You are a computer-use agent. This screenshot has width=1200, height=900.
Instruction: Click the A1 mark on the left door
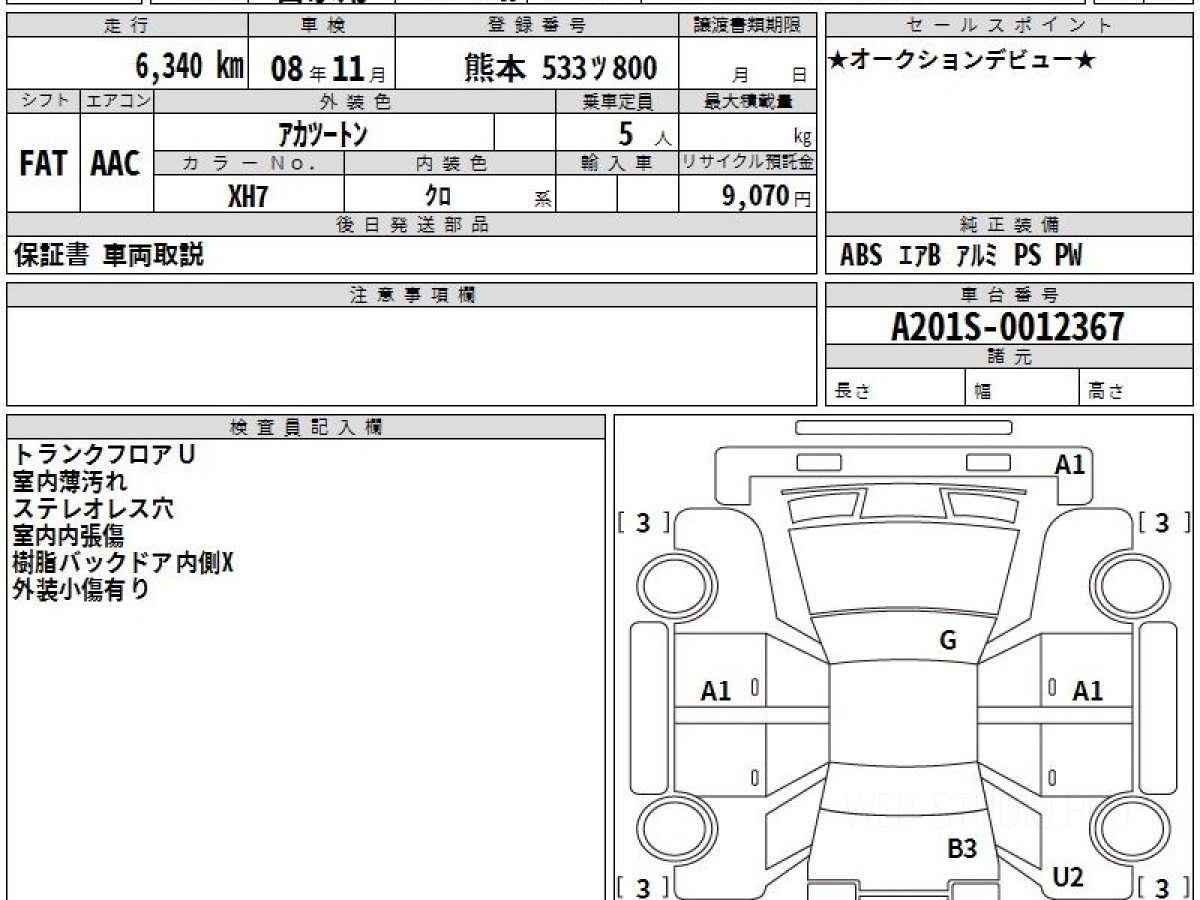pos(716,690)
